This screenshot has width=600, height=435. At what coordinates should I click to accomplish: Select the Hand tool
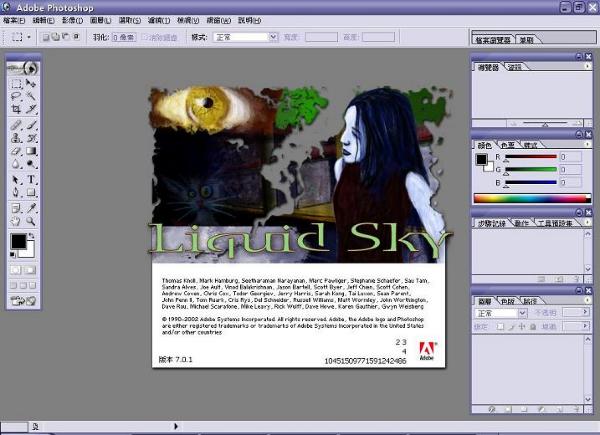(x=16, y=221)
